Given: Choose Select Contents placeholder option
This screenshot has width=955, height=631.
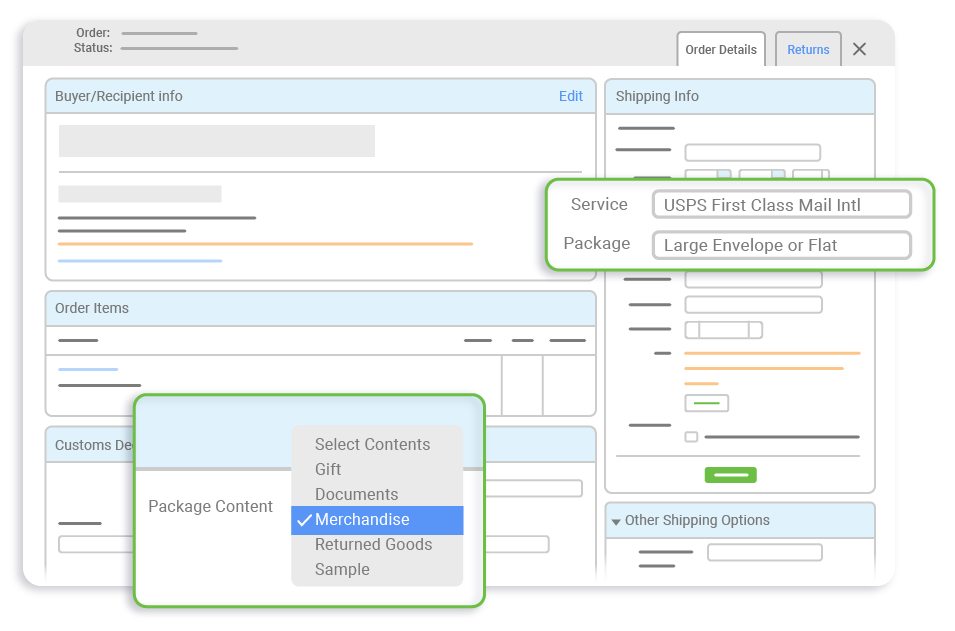Looking at the screenshot, I should click(x=372, y=444).
